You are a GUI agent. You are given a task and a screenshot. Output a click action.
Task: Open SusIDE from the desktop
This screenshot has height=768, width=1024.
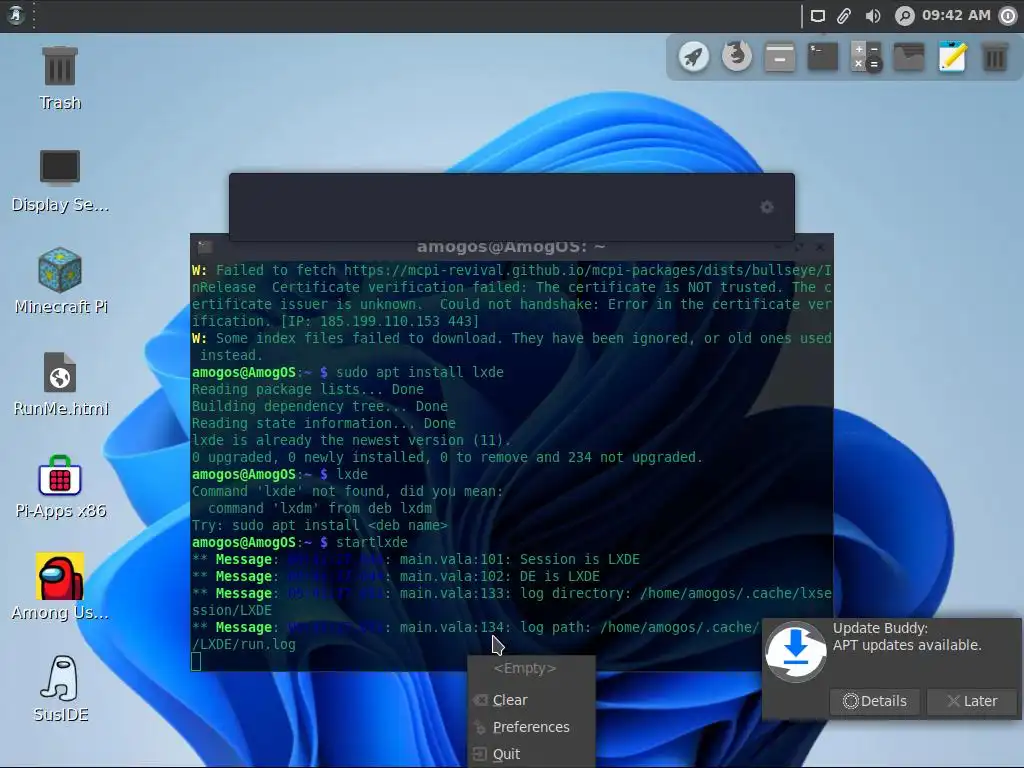pyautogui.click(x=60, y=689)
